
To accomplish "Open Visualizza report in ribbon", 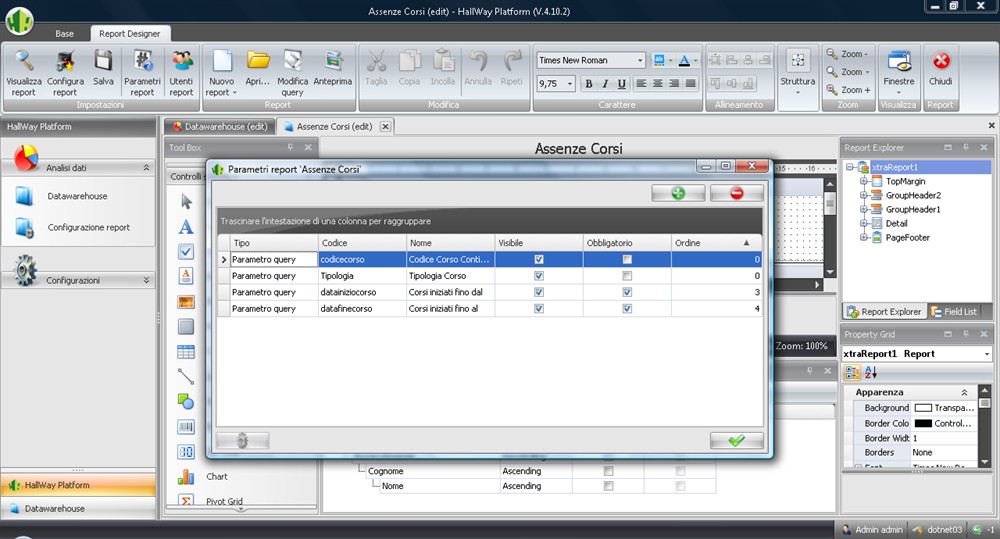I will click(x=24, y=73).
